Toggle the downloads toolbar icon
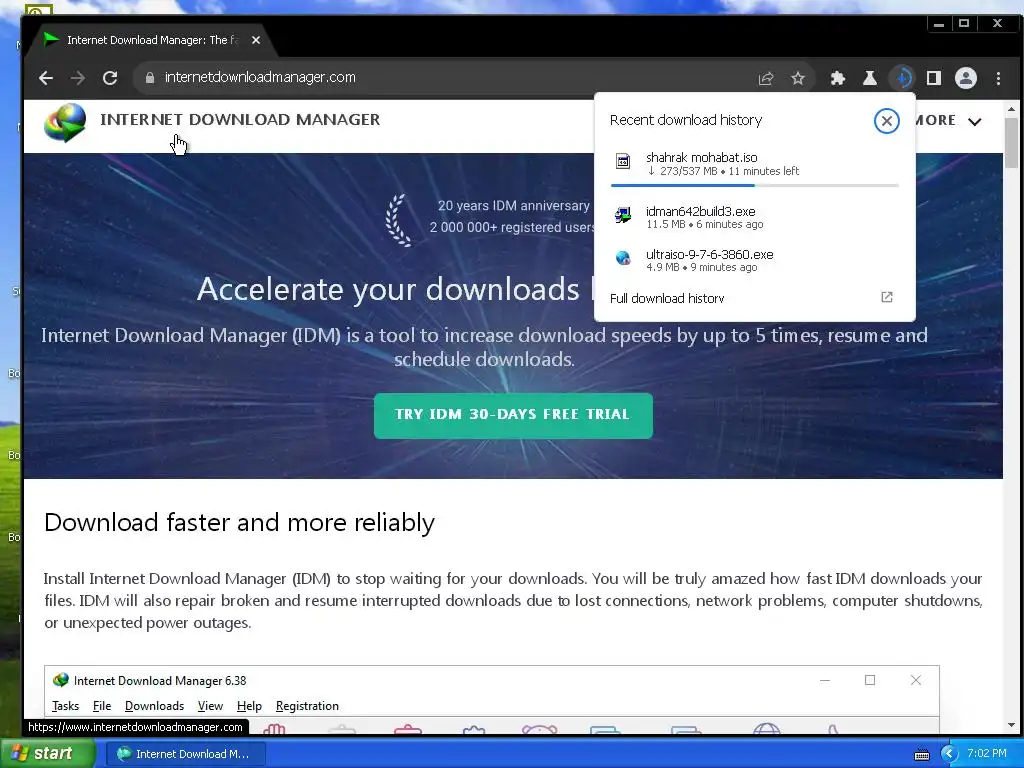The image size is (1024, 768). coord(903,78)
